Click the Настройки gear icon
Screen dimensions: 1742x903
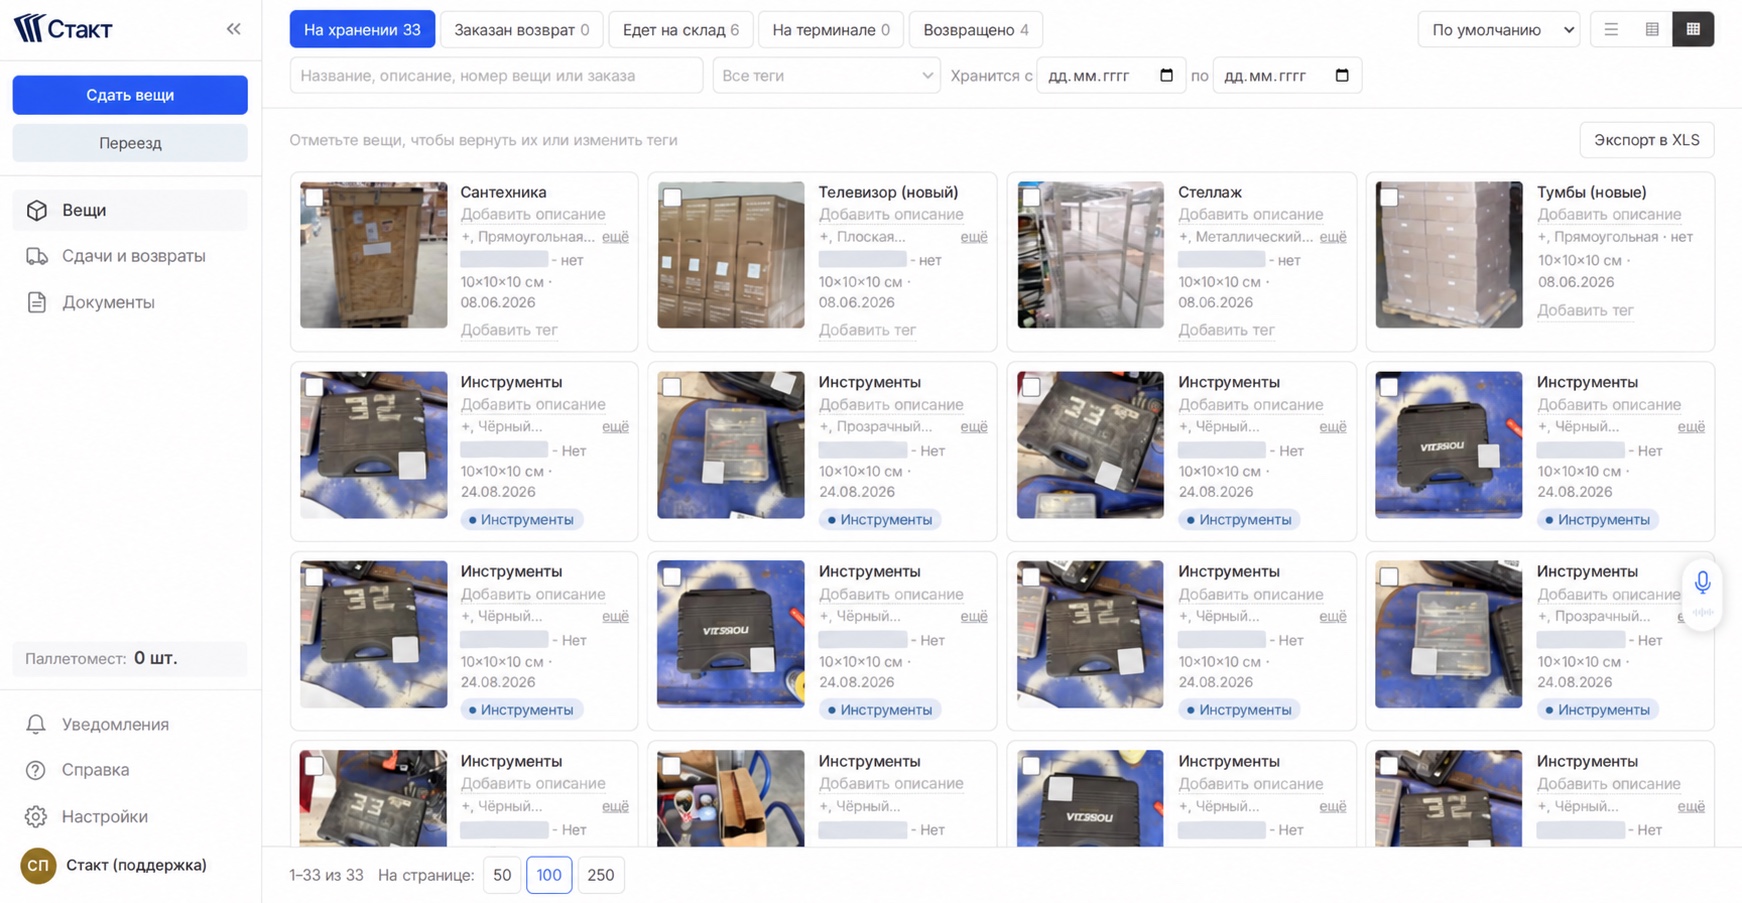coord(36,817)
